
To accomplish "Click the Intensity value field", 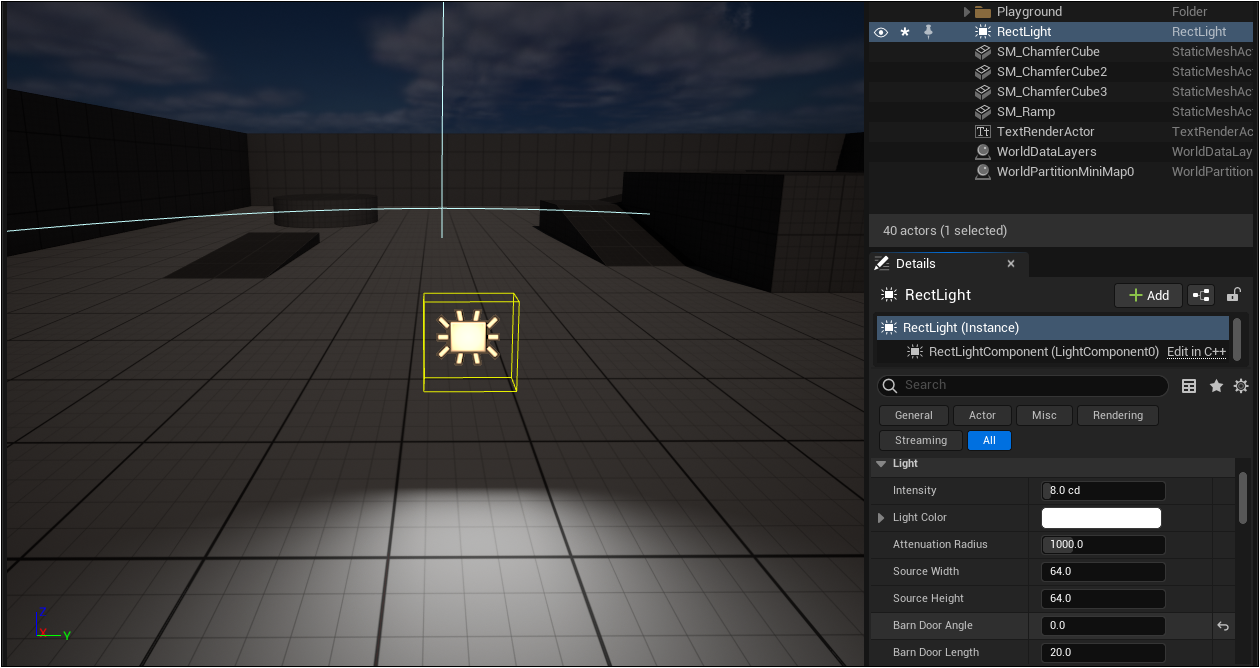I will coord(1104,491).
